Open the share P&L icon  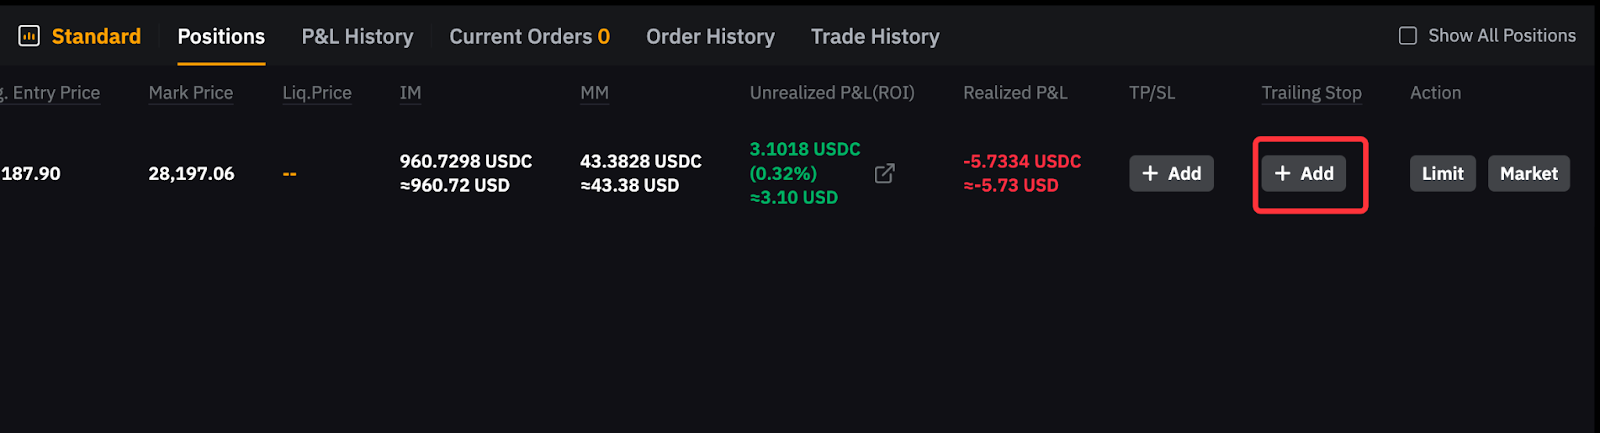884,174
